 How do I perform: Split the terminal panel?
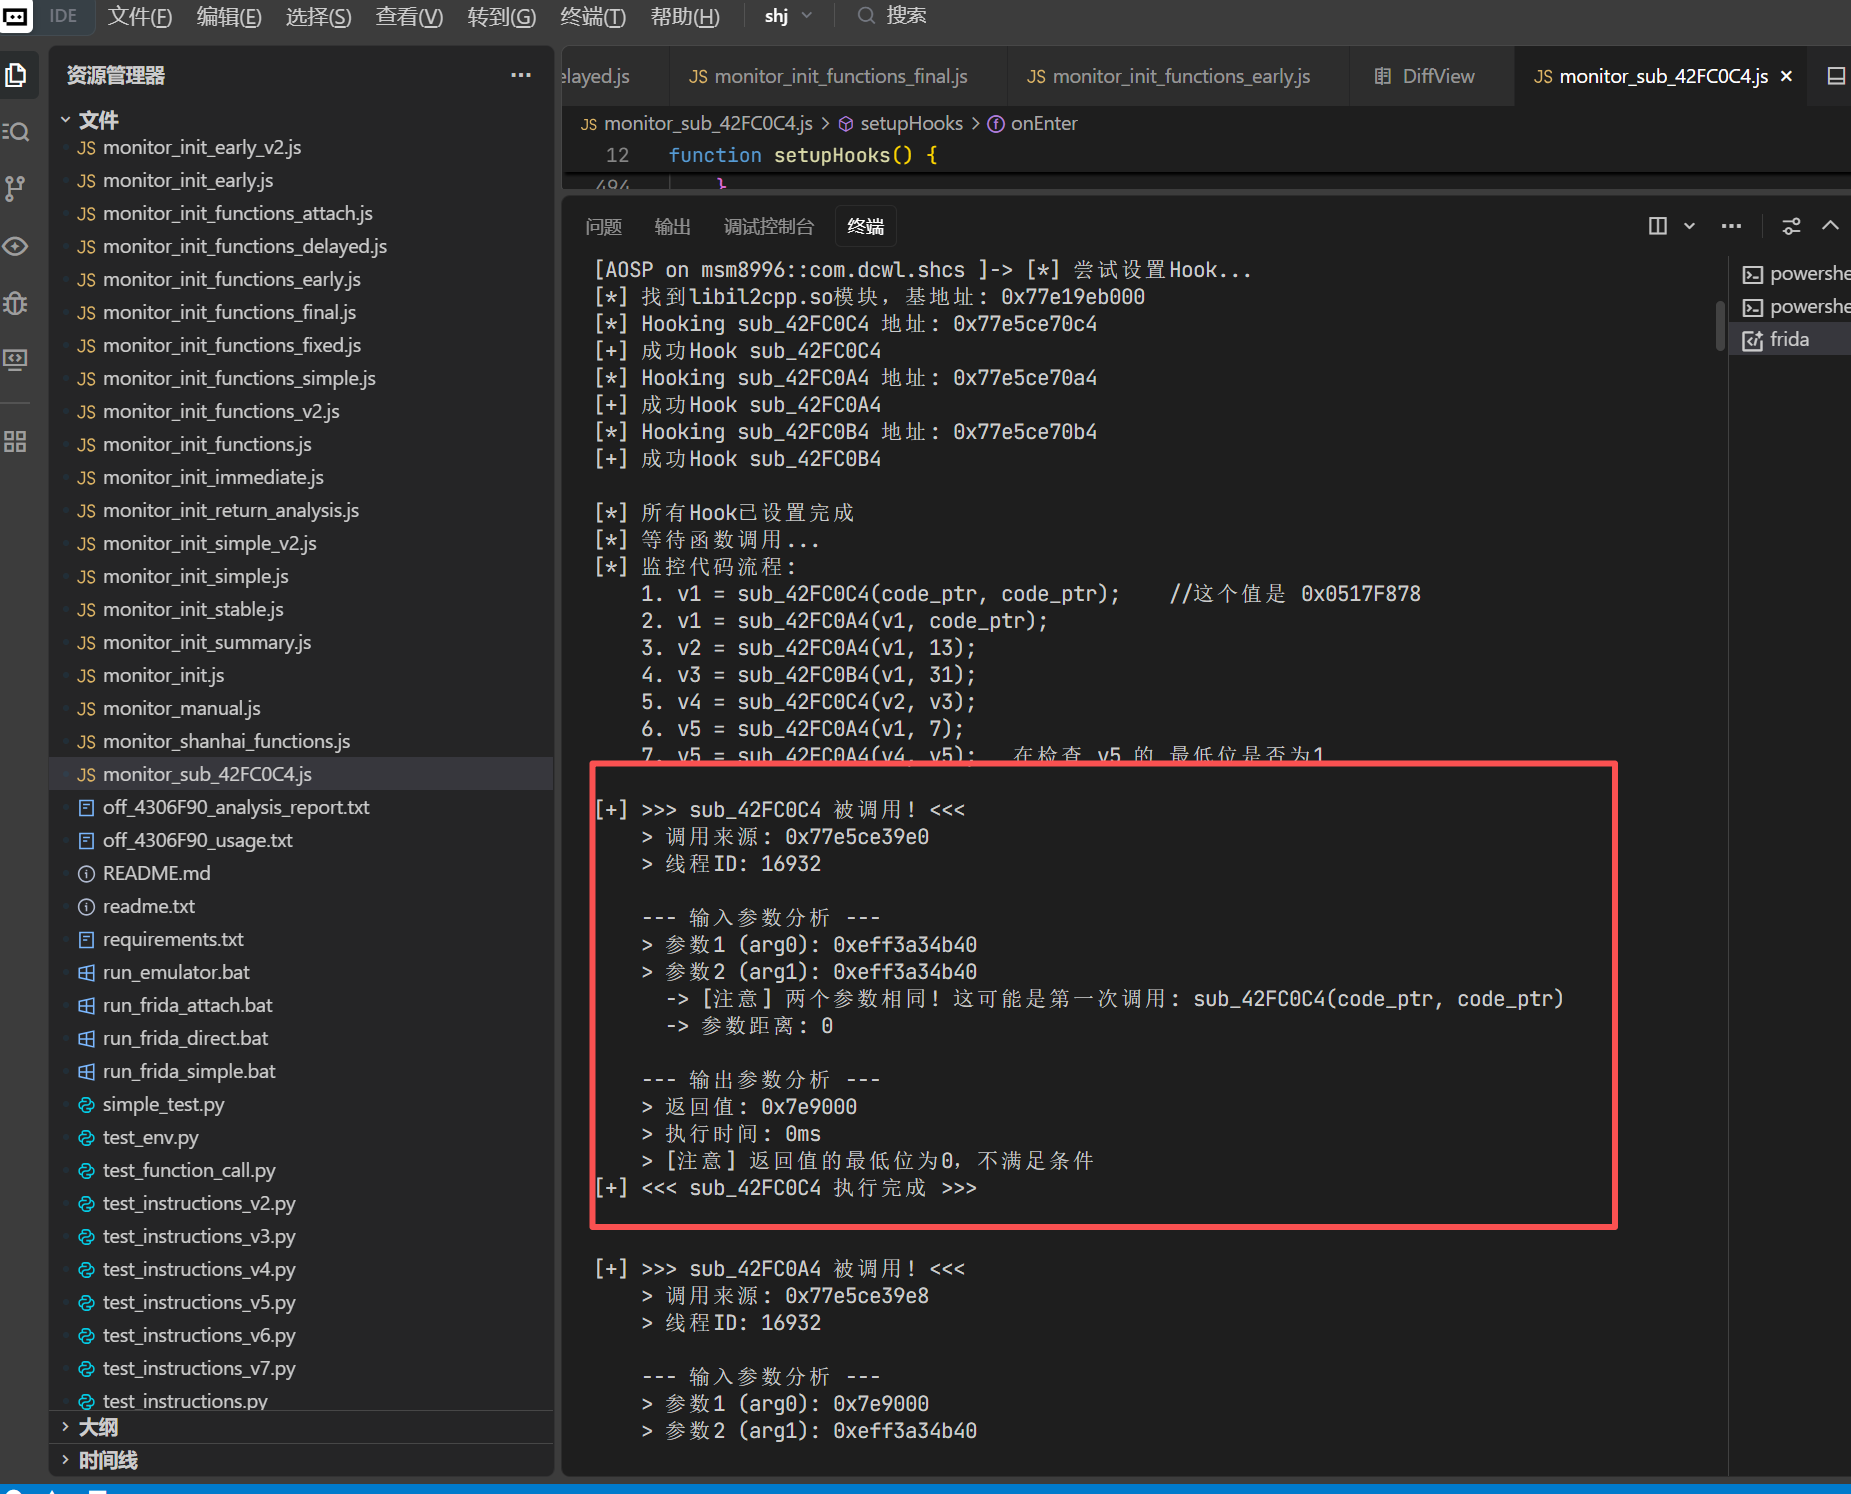1658,226
